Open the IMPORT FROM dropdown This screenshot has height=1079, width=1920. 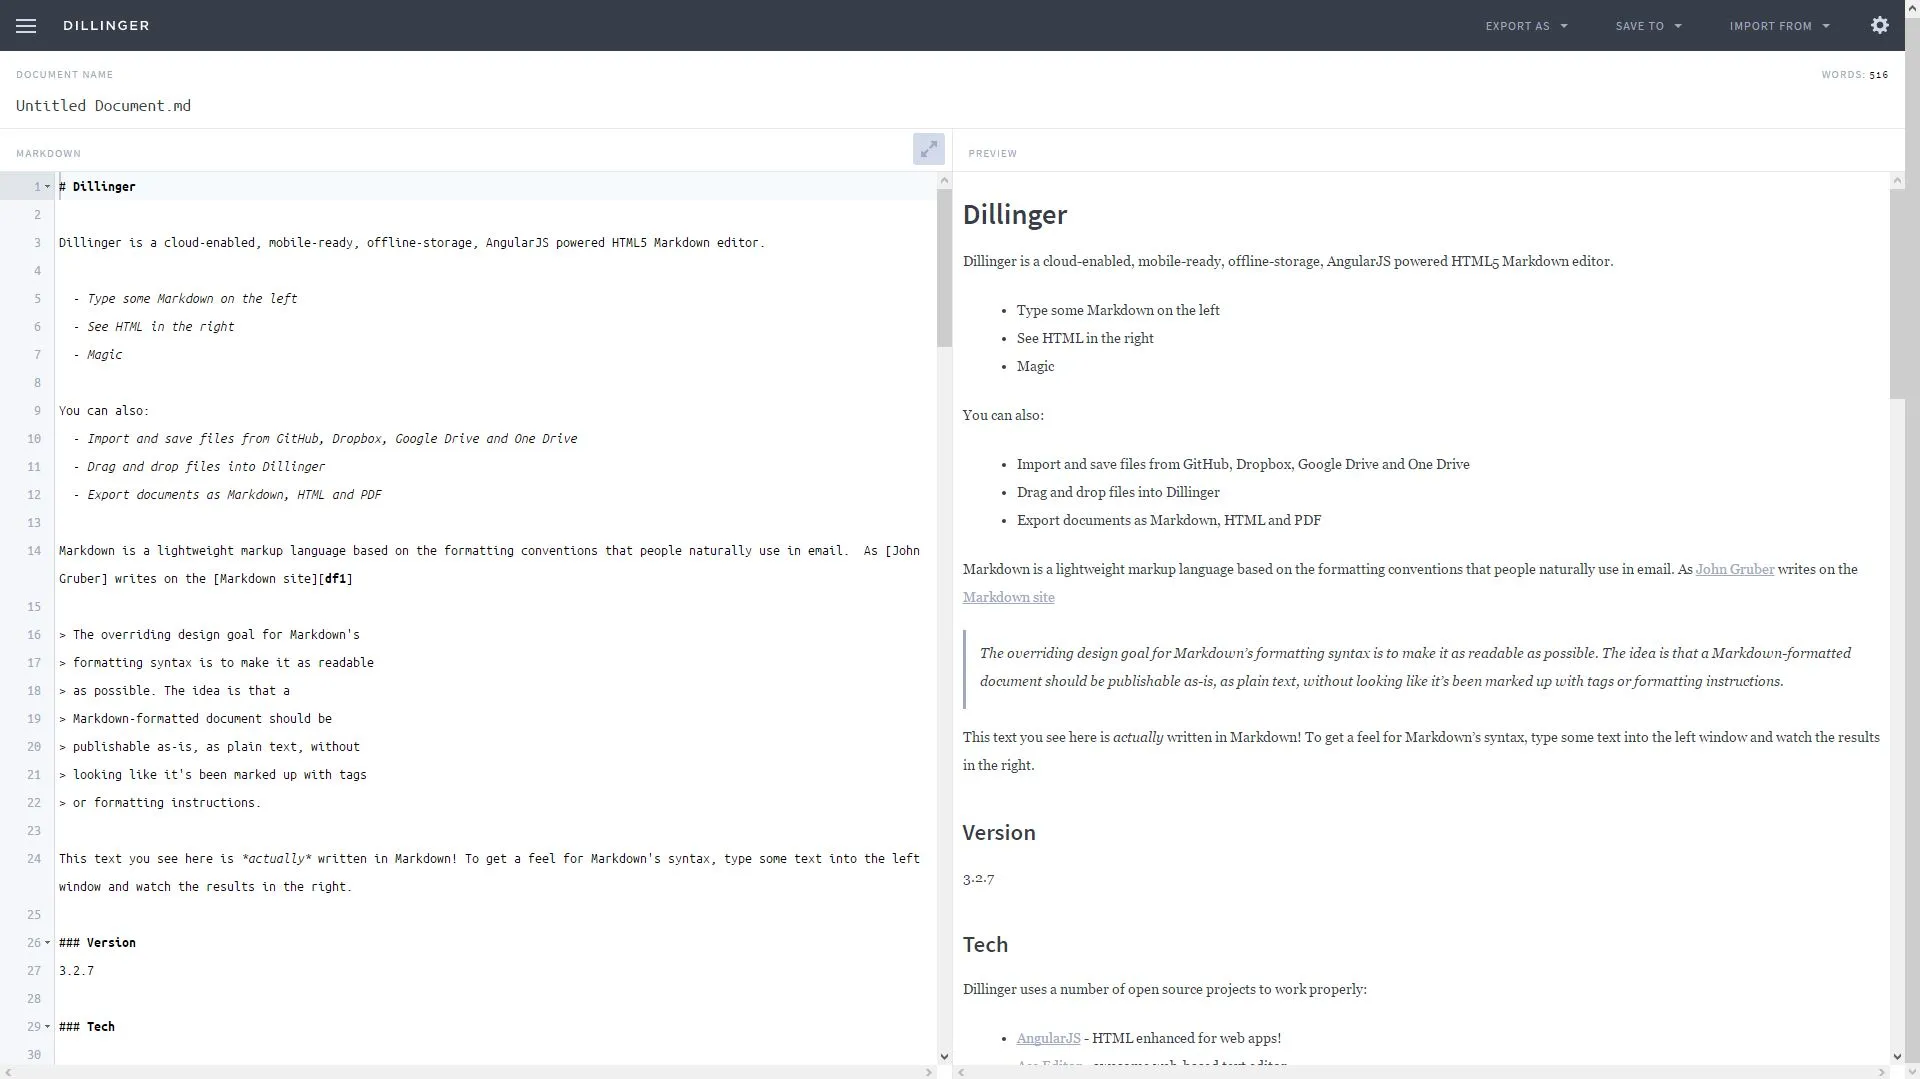point(1779,25)
